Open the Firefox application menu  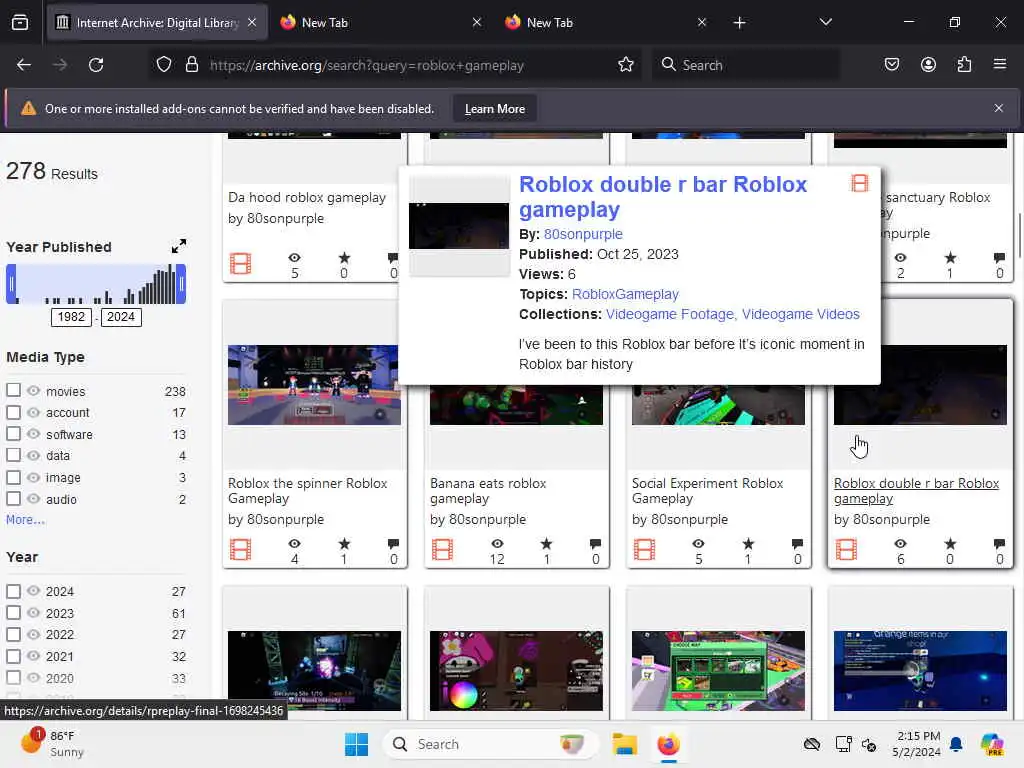(999, 64)
